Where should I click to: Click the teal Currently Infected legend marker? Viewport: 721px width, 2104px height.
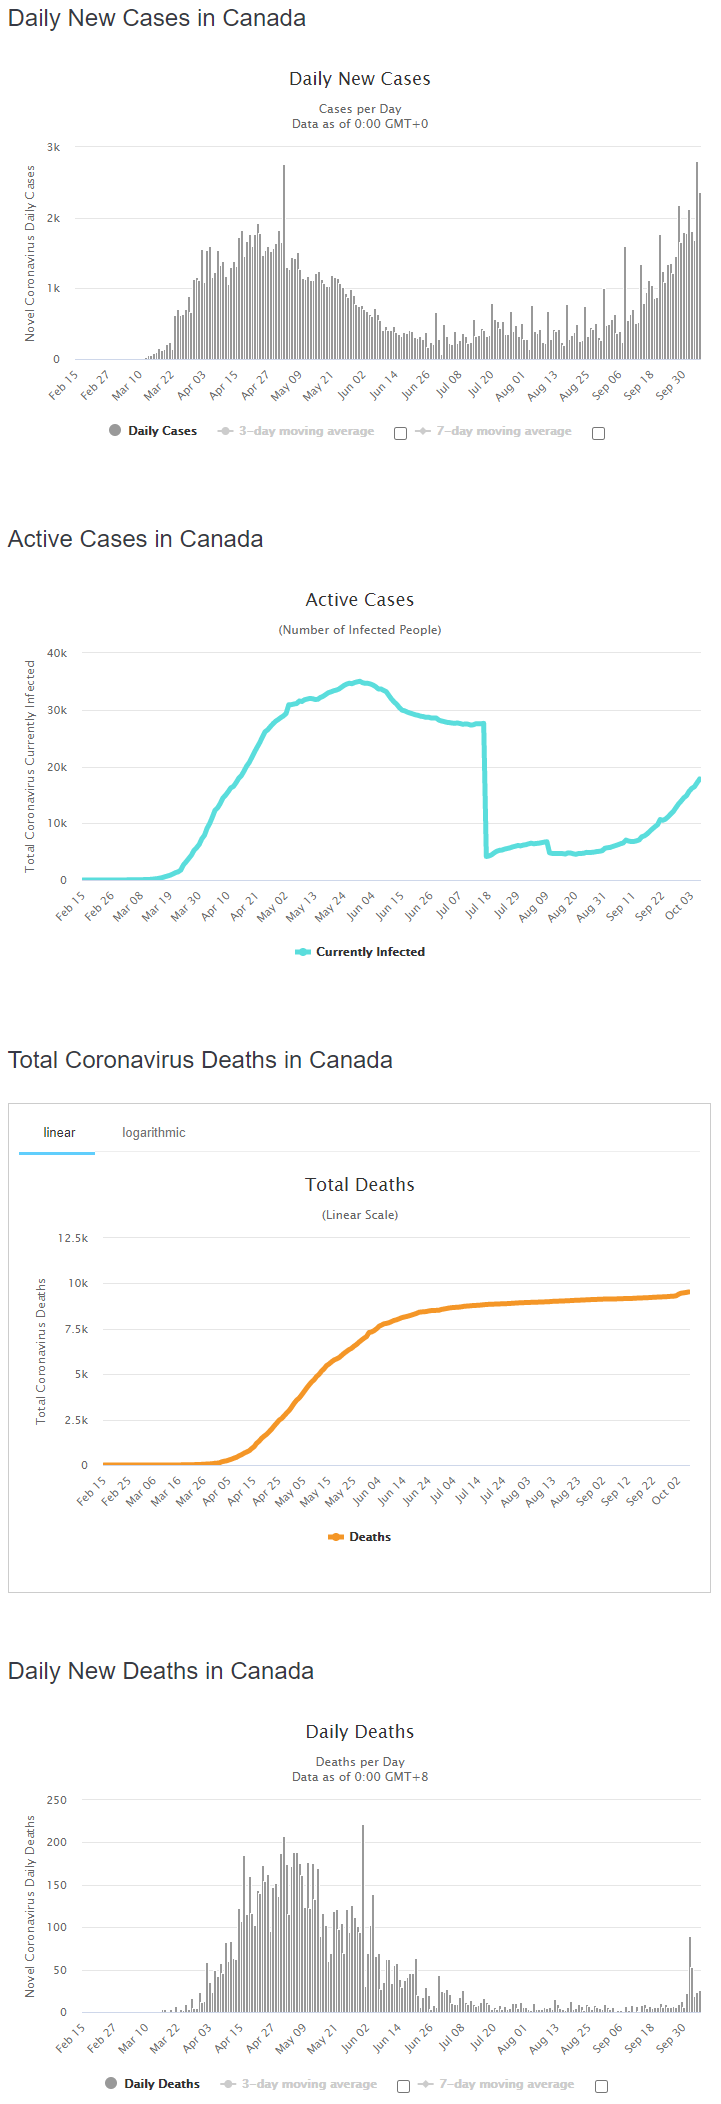[x=303, y=952]
